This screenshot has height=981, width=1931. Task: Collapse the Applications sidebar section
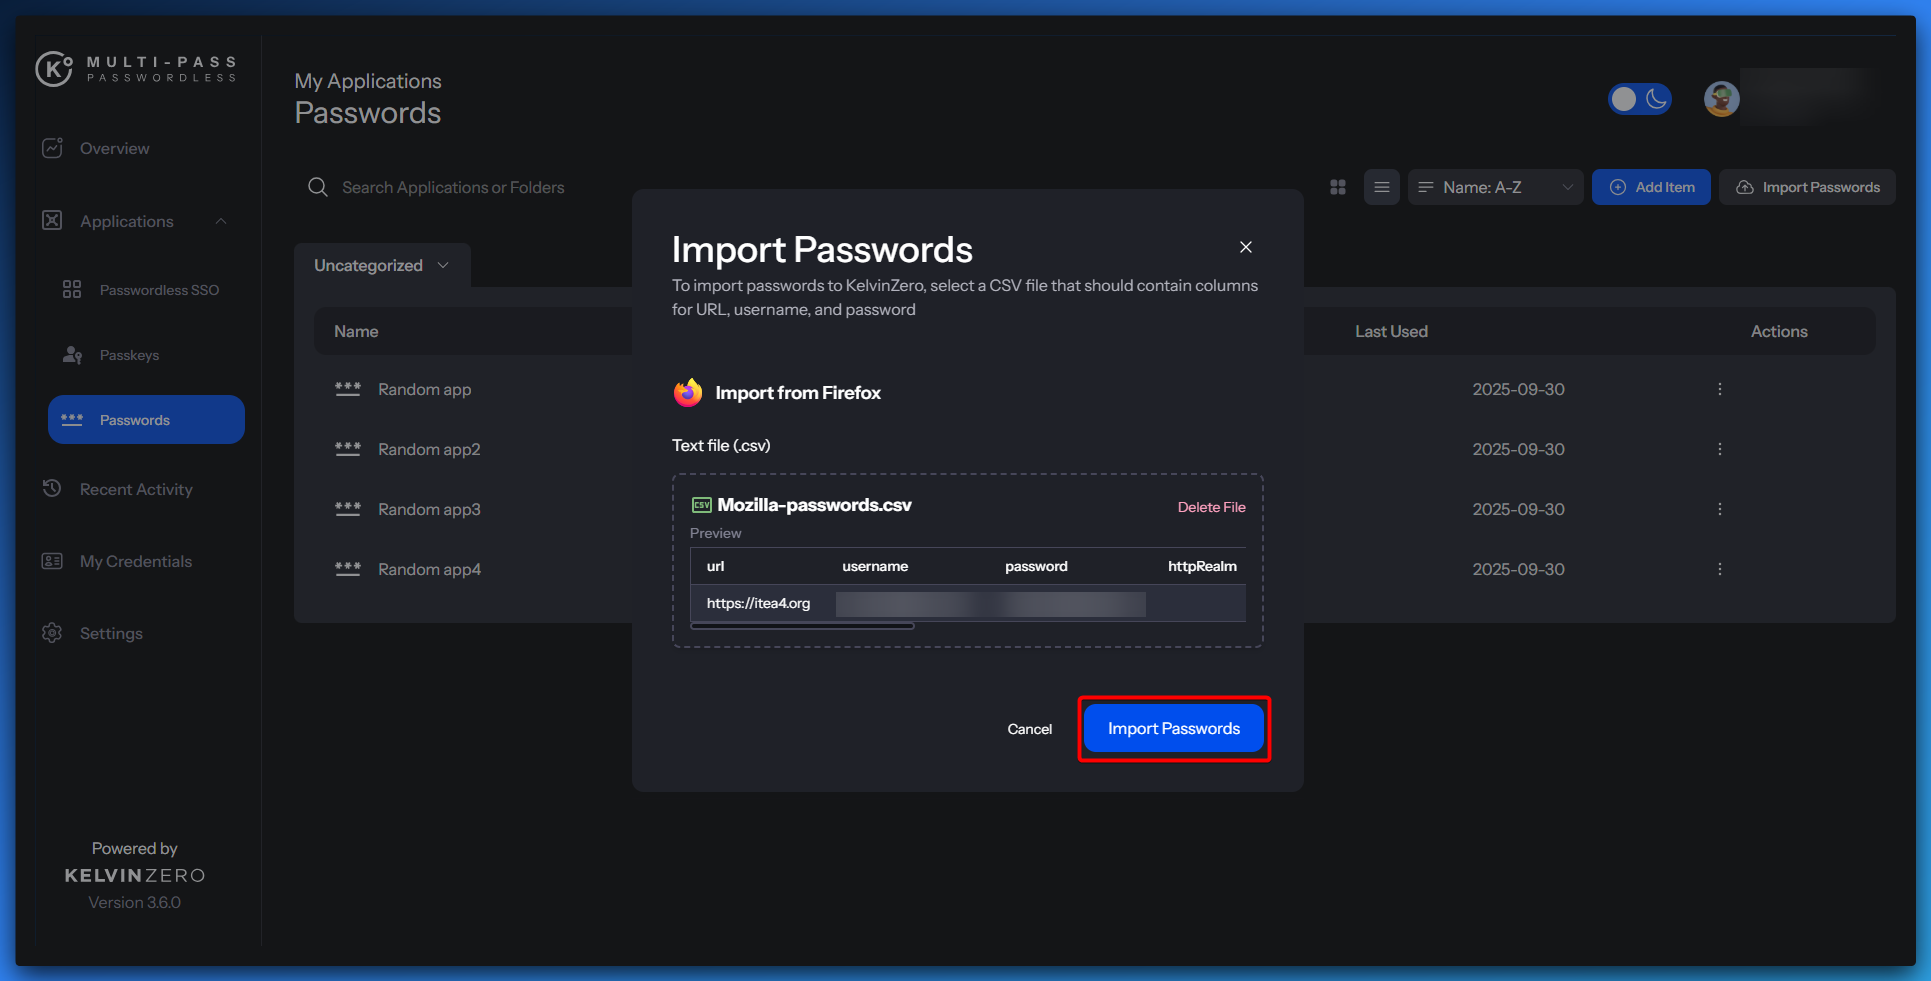pyautogui.click(x=221, y=221)
